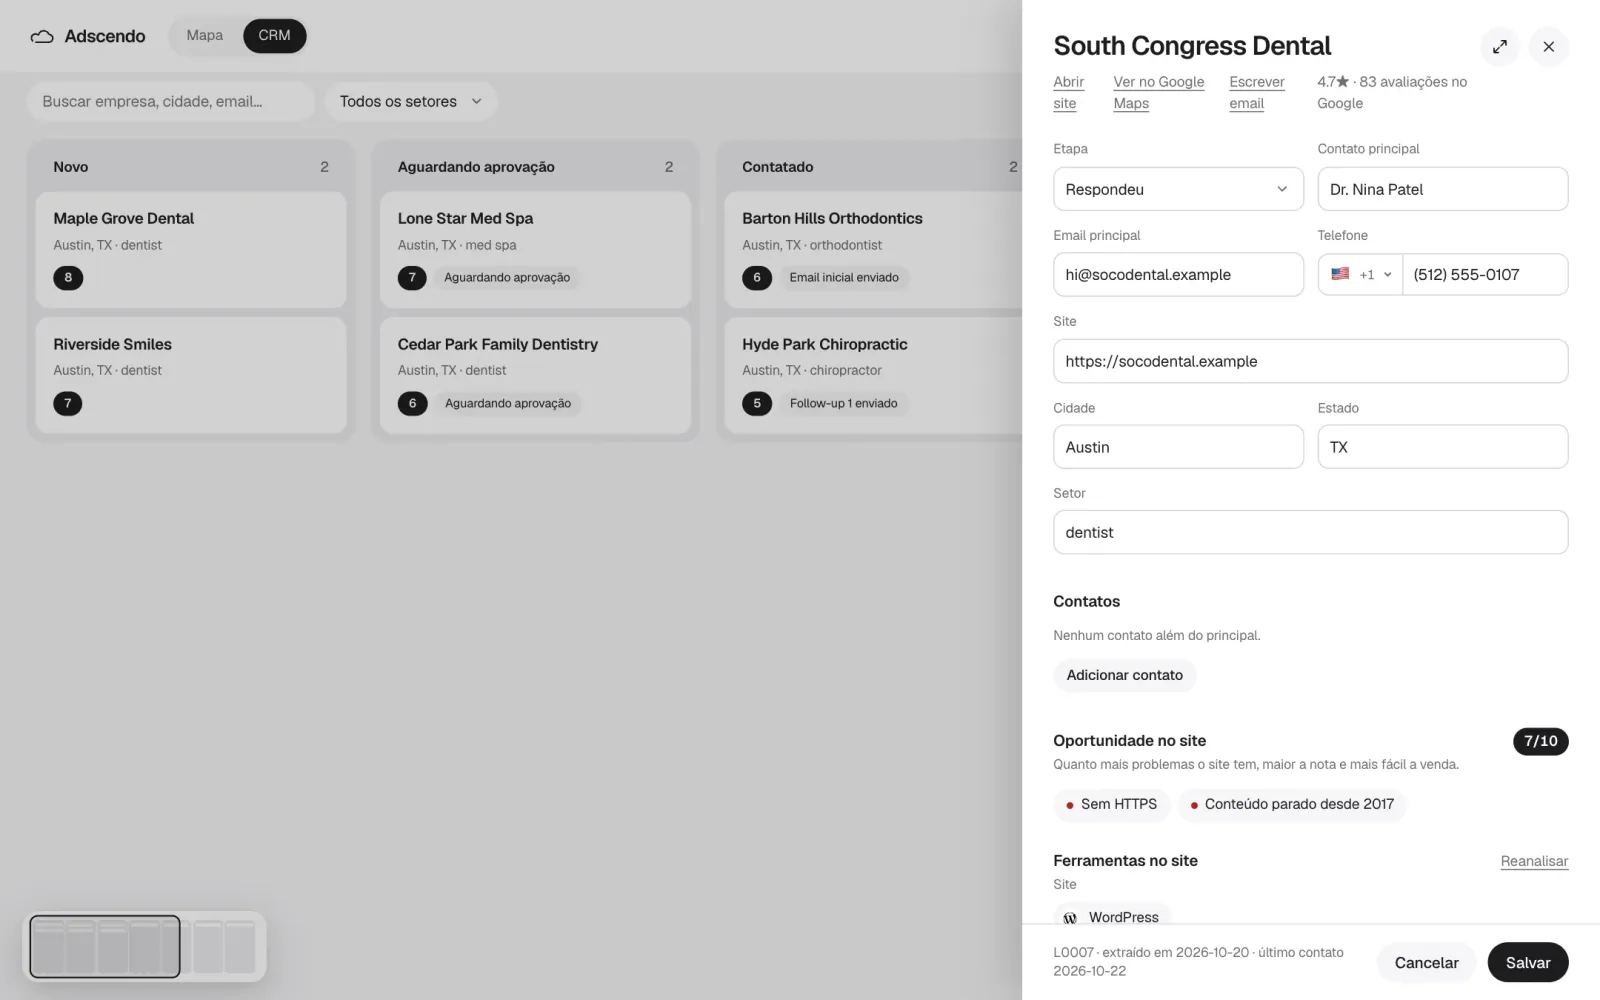Click the Conteúdo parado desde 2017 tag
This screenshot has height=1000, width=1600.
[x=1291, y=805]
